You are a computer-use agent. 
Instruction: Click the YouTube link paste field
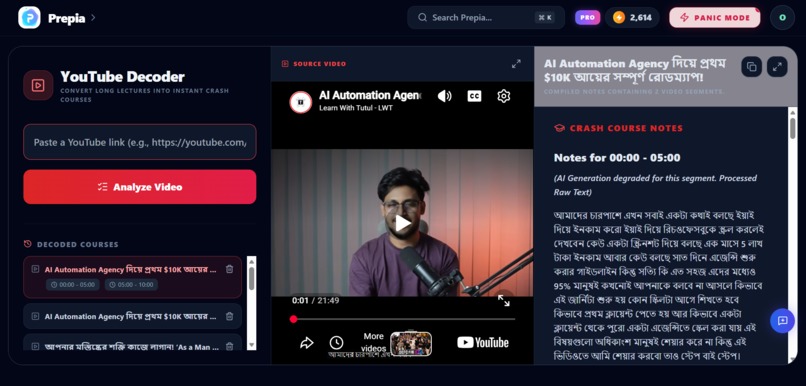140,142
